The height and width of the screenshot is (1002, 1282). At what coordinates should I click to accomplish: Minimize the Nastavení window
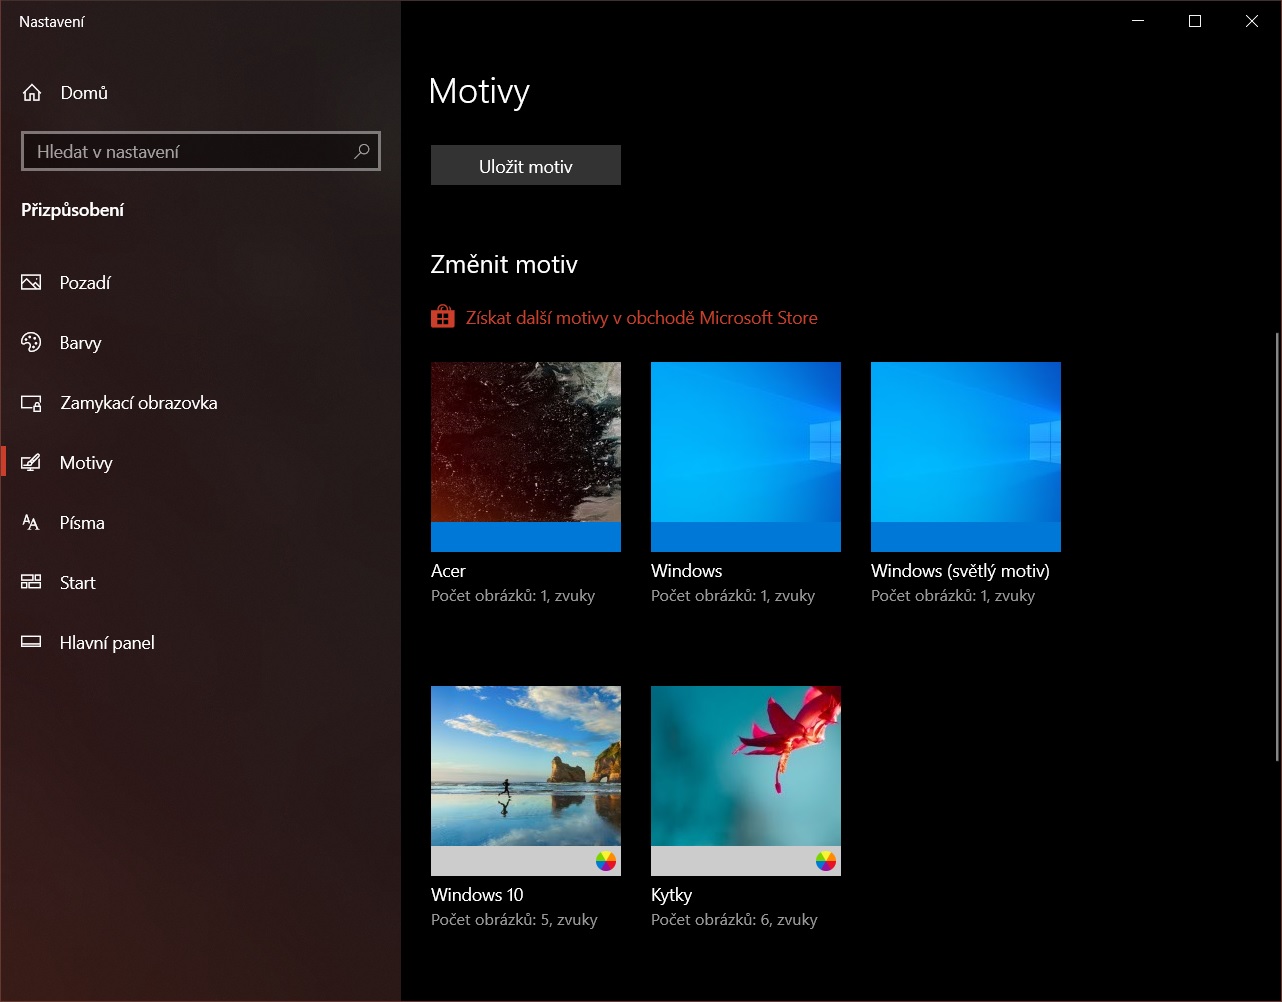point(1138,21)
